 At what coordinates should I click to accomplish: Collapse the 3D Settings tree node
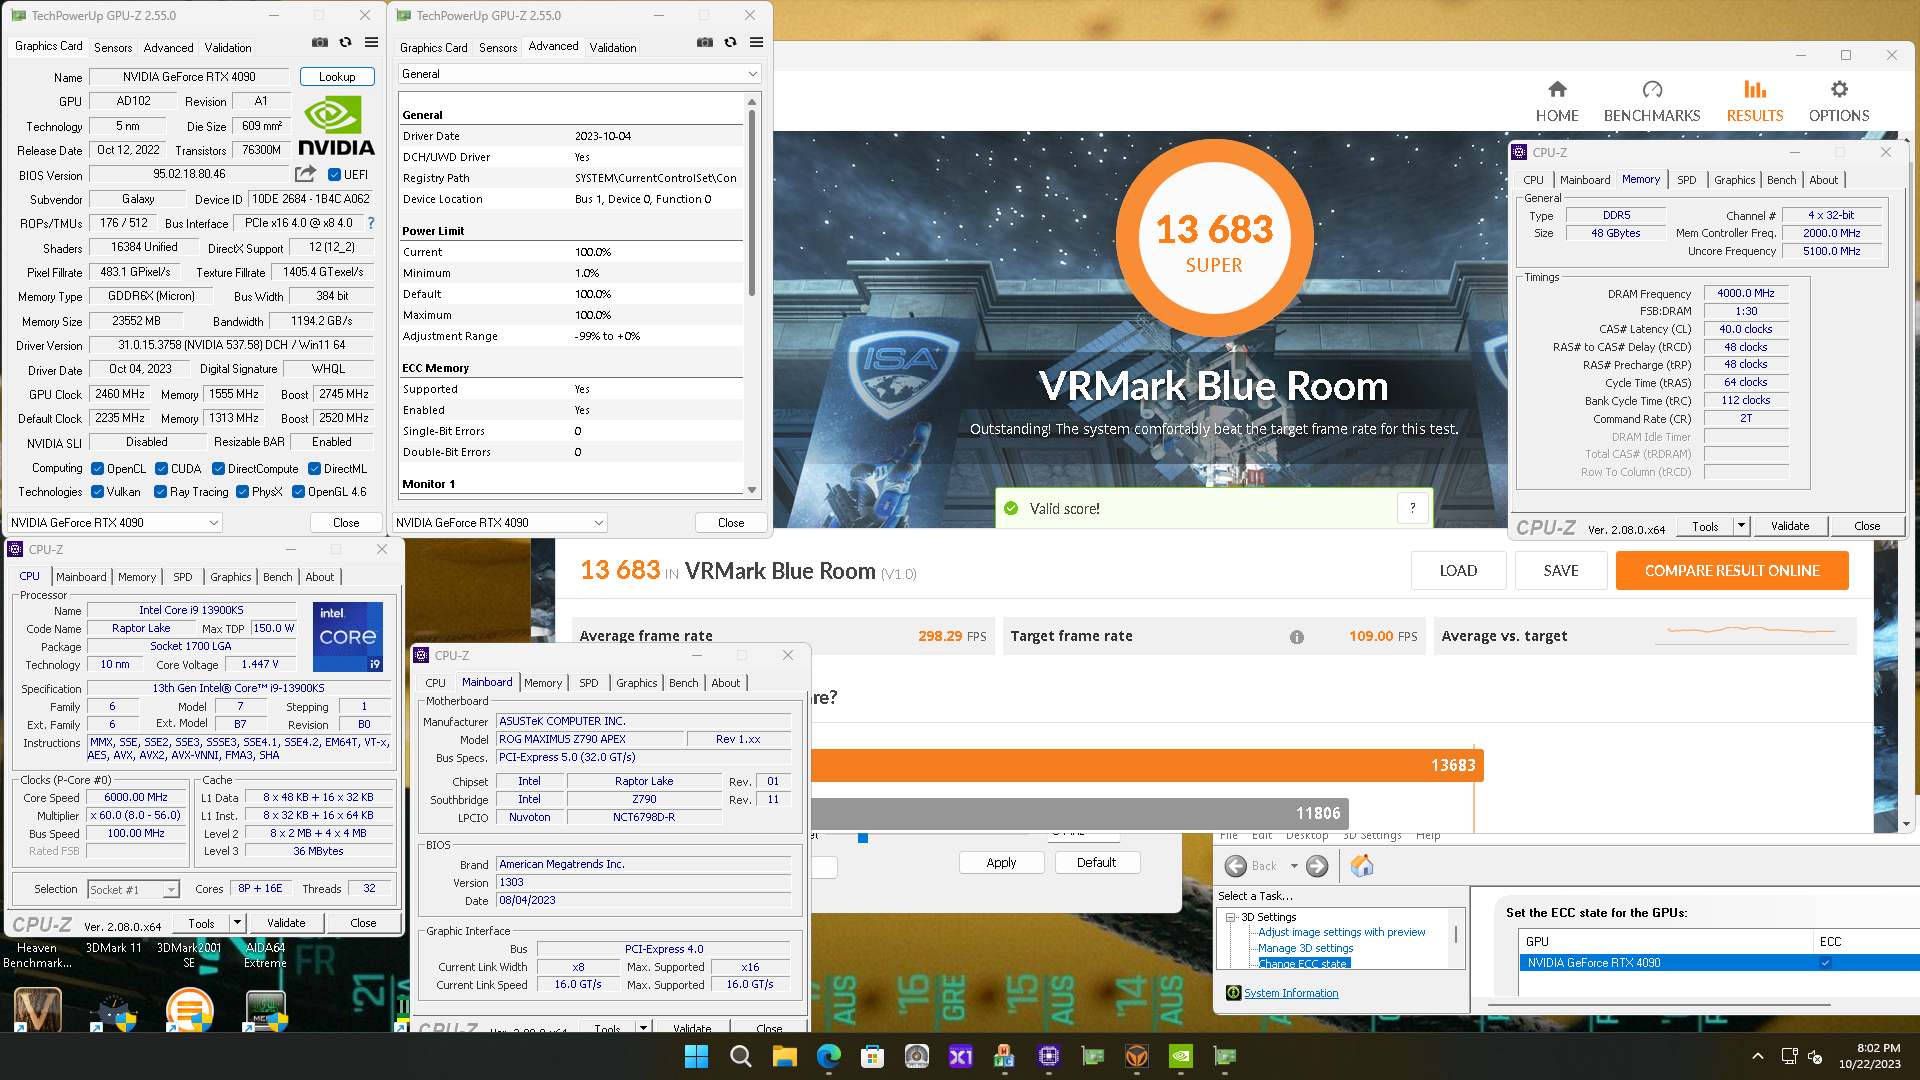point(1231,917)
